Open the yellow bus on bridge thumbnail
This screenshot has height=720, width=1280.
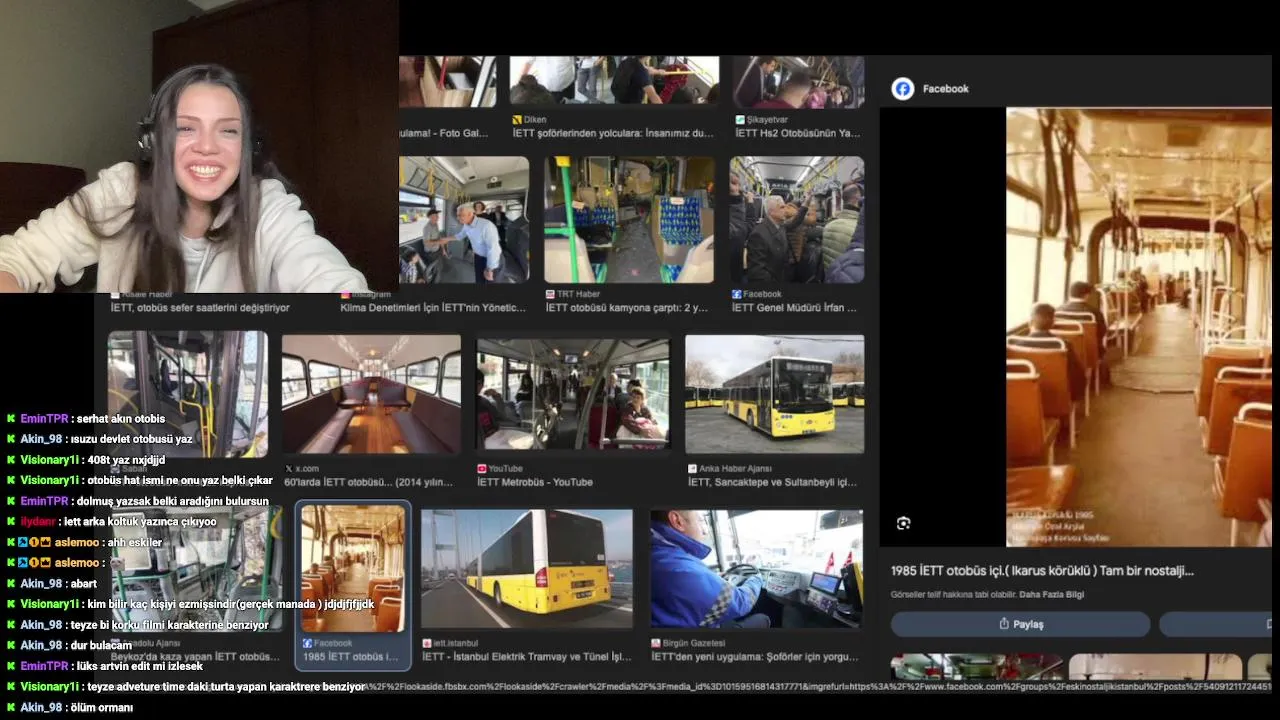527,569
